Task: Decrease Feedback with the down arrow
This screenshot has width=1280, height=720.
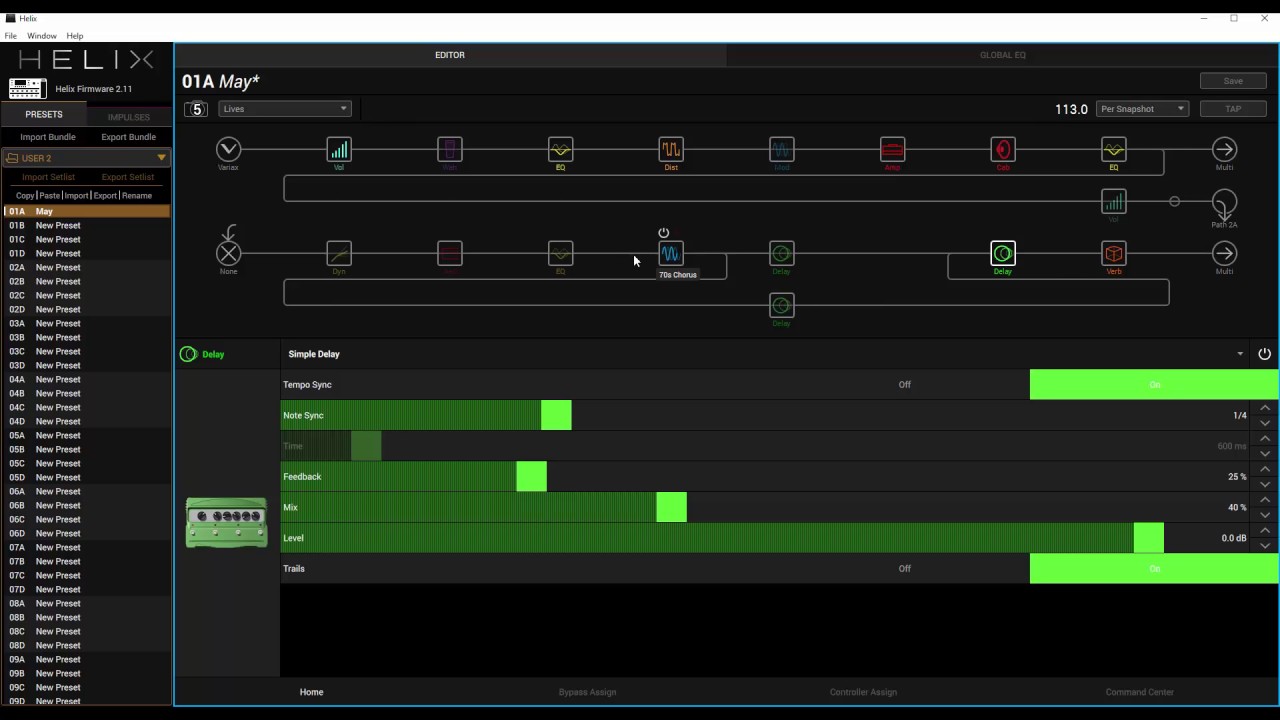Action: (x=1265, y=485)
